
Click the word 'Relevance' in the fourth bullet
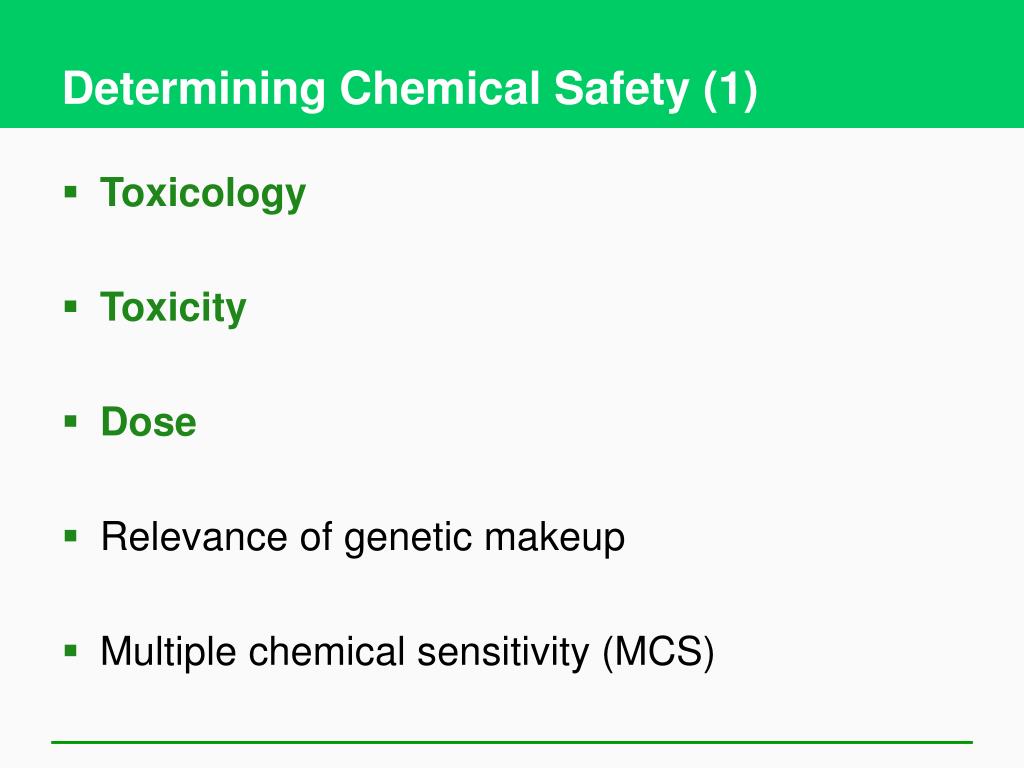[194, 537]
